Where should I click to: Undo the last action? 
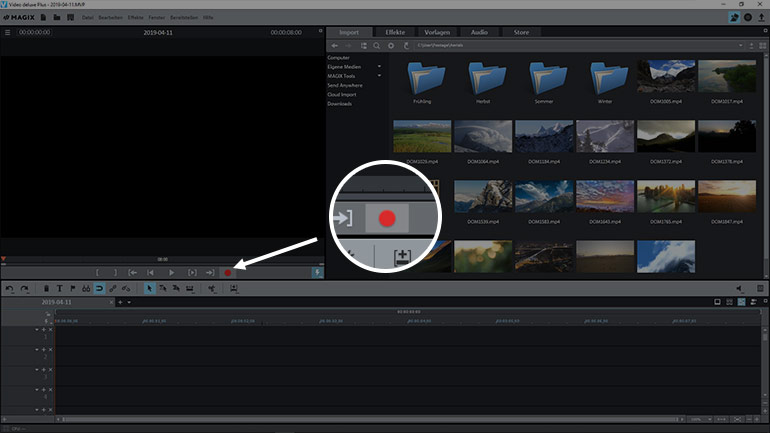[x=9, y=289]
